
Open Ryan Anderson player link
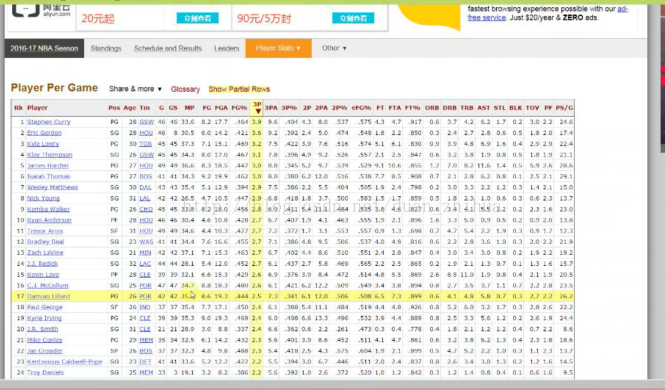[49, 220]
